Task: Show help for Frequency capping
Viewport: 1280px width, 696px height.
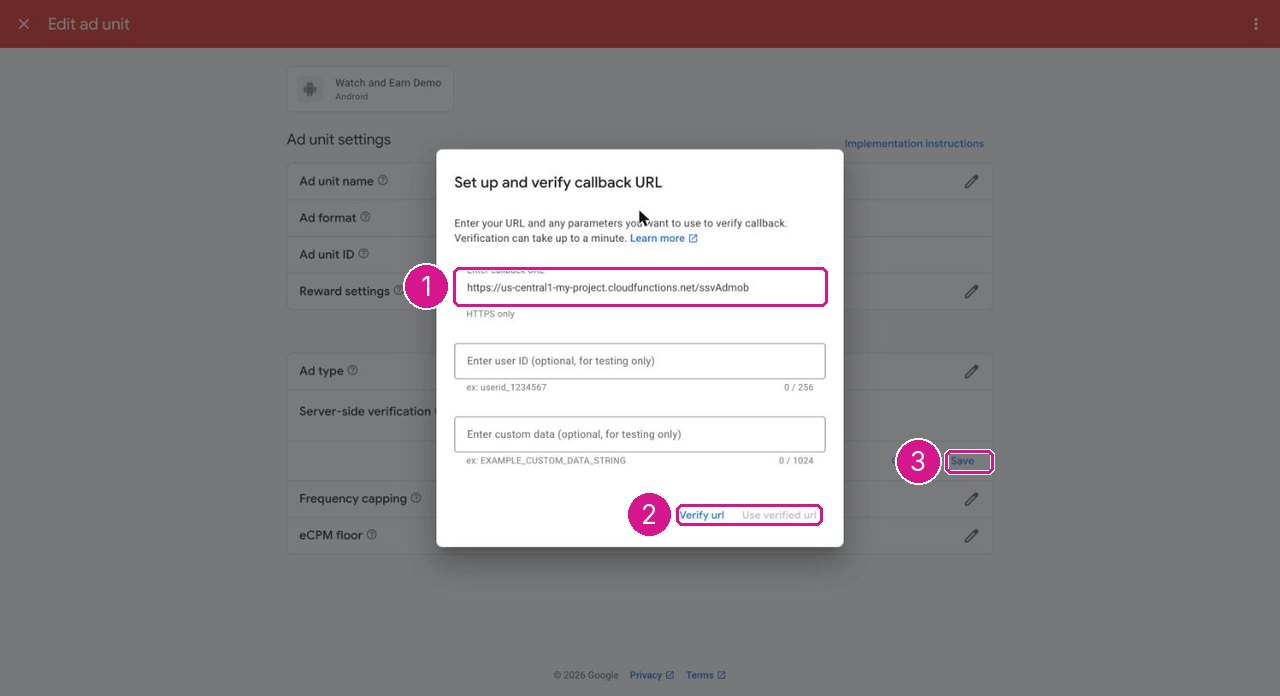Action: [416, 498]
